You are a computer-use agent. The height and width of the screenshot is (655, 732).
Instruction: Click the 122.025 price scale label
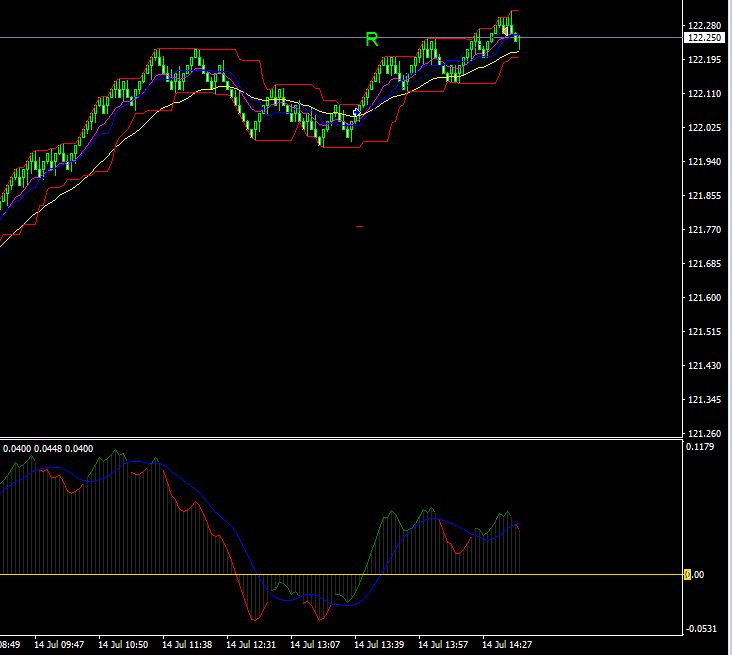point(704,127)
